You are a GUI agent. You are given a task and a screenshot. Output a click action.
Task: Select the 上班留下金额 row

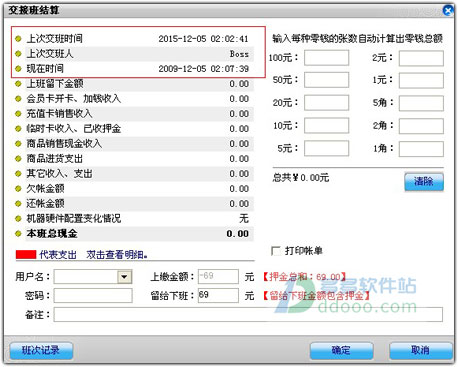coord(134,84)
